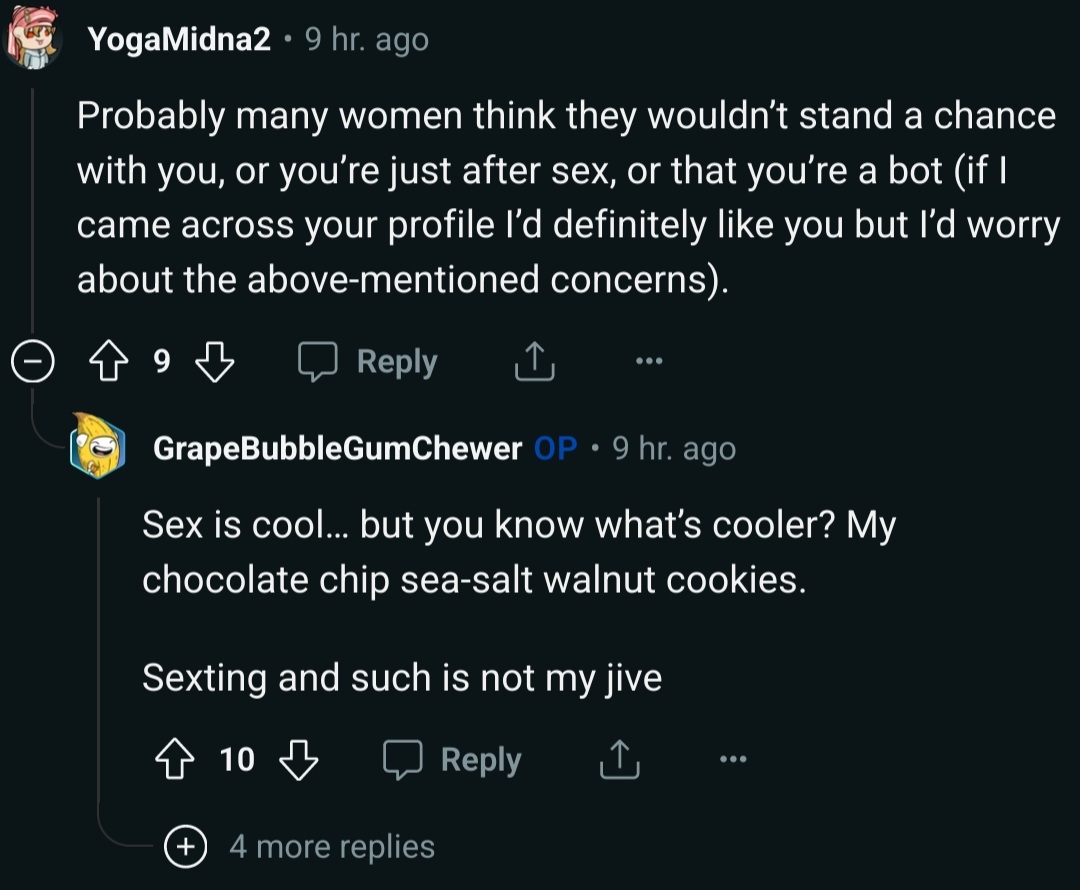Click the '4 more replies' text

332,846
